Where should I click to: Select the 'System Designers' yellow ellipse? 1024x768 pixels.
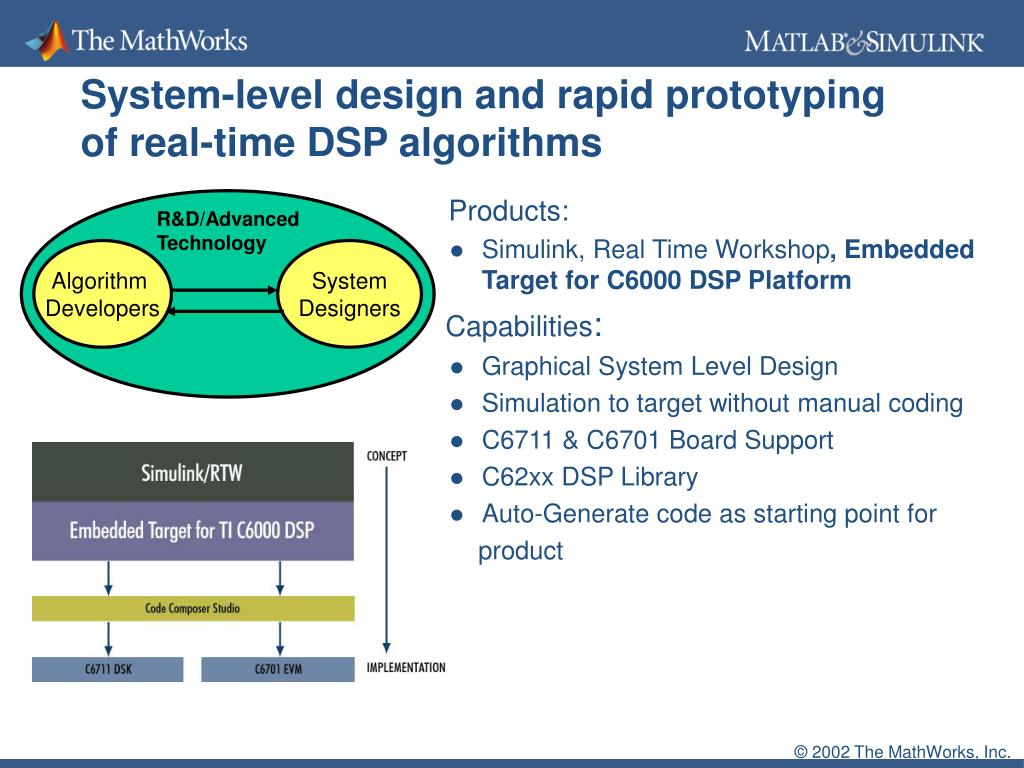click(349, 294)
